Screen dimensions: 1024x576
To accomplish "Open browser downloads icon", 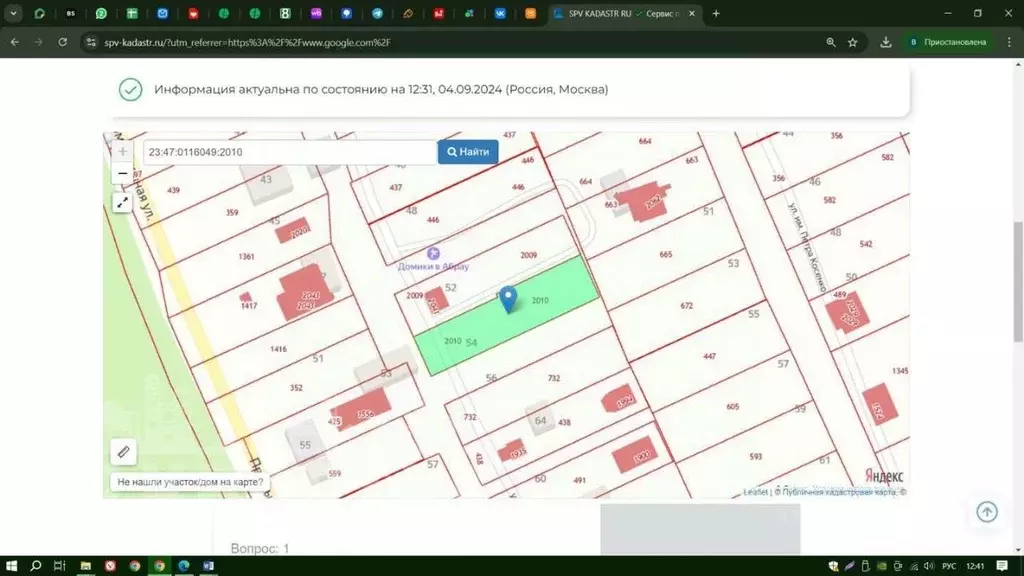I will pos(886,42).
